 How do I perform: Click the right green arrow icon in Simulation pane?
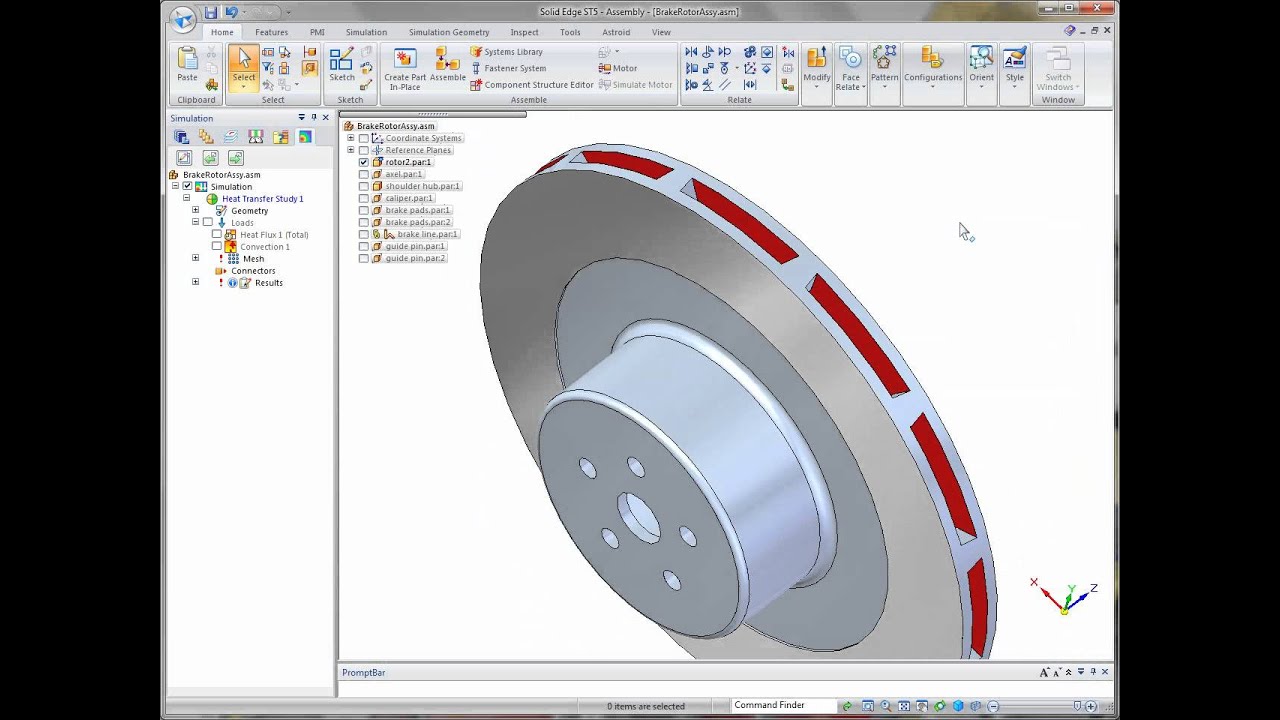[x=236, y=158]
